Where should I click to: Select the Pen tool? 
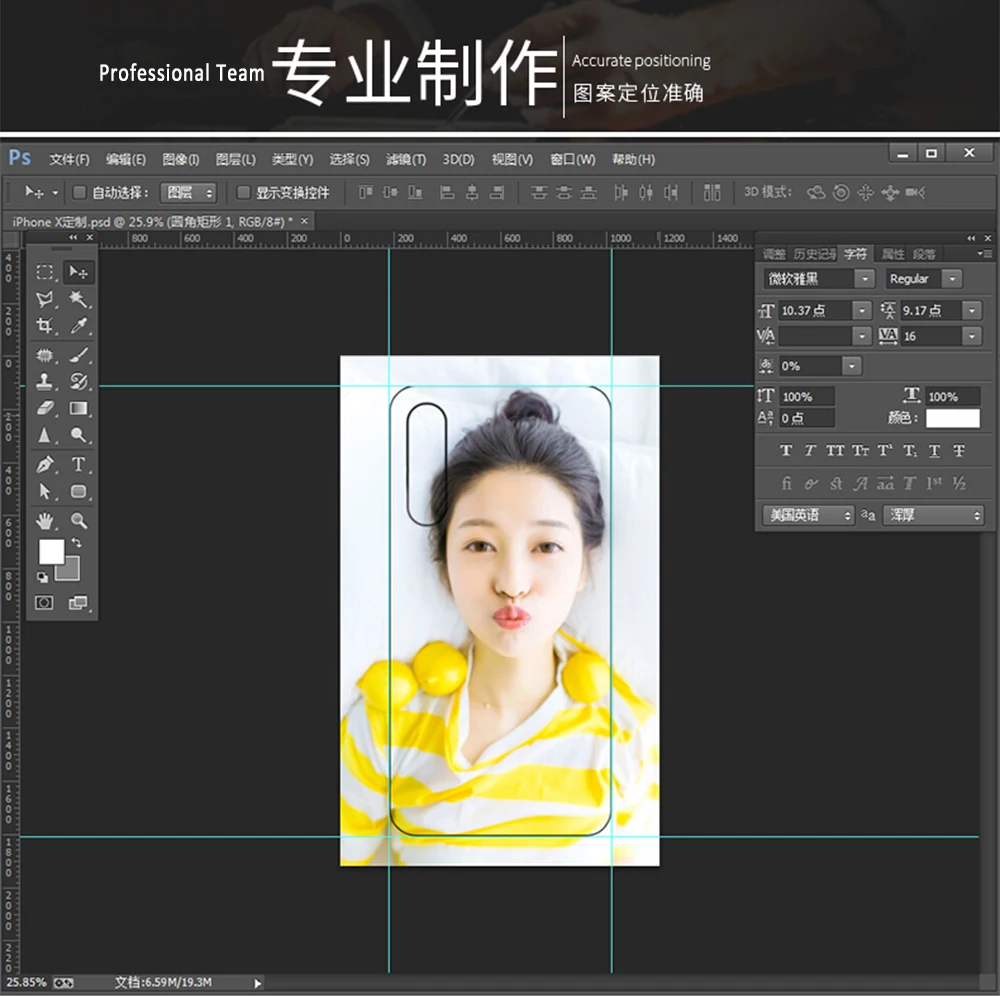tap(45, 464)
